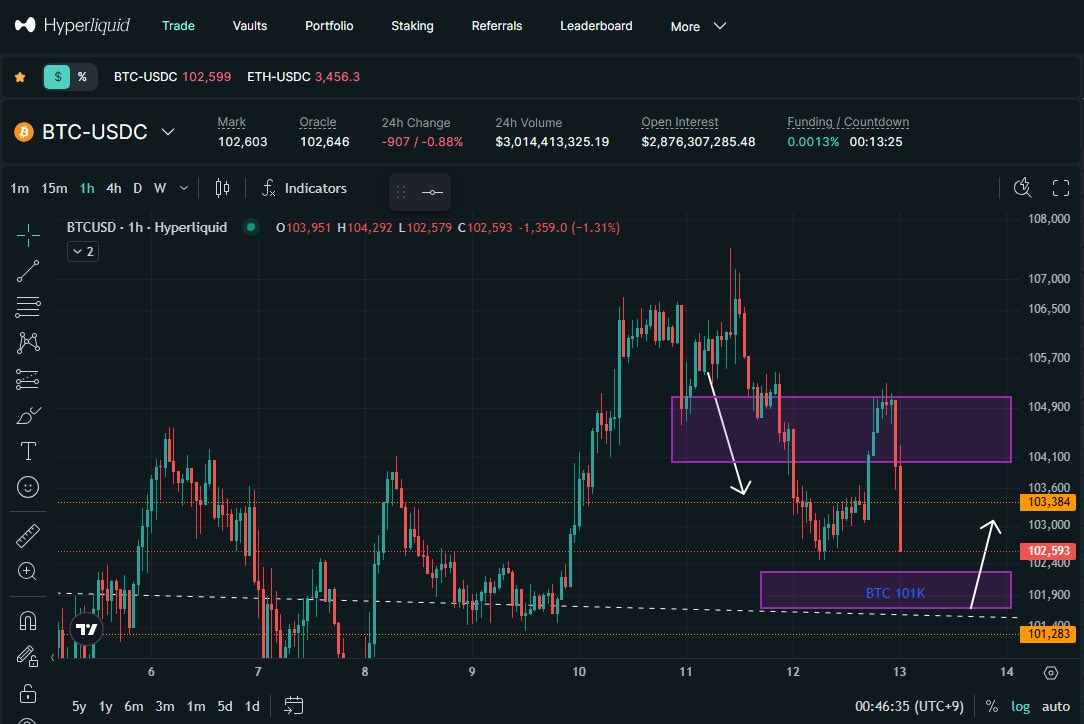The width and height of the screenshot is (1084, 724).
Task: Switch ticker display to dollar mode
Action: pyautogui.click(x=57, y=77)
